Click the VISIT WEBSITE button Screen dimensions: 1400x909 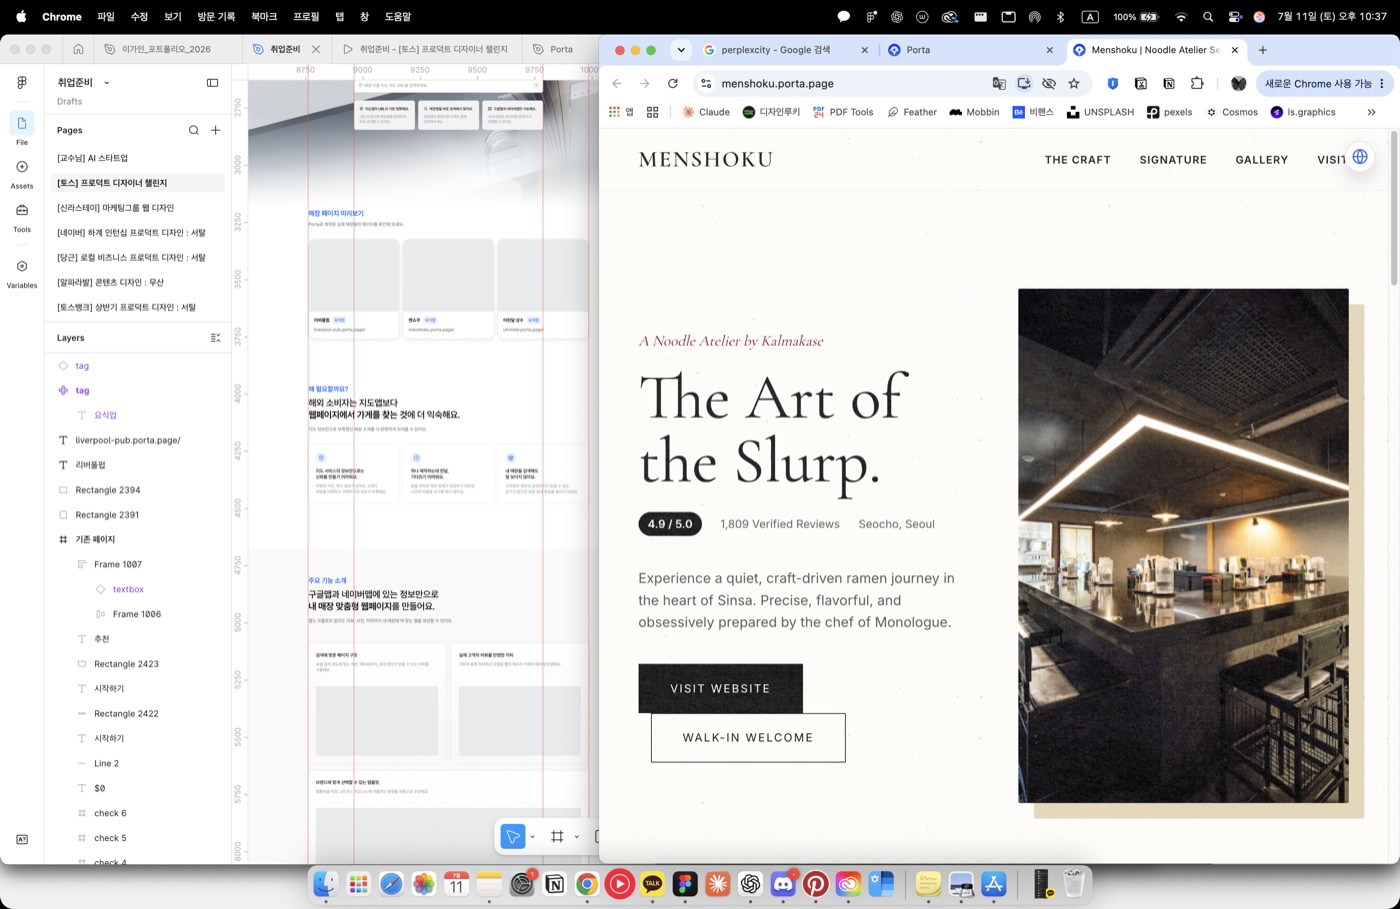(720, 689)
